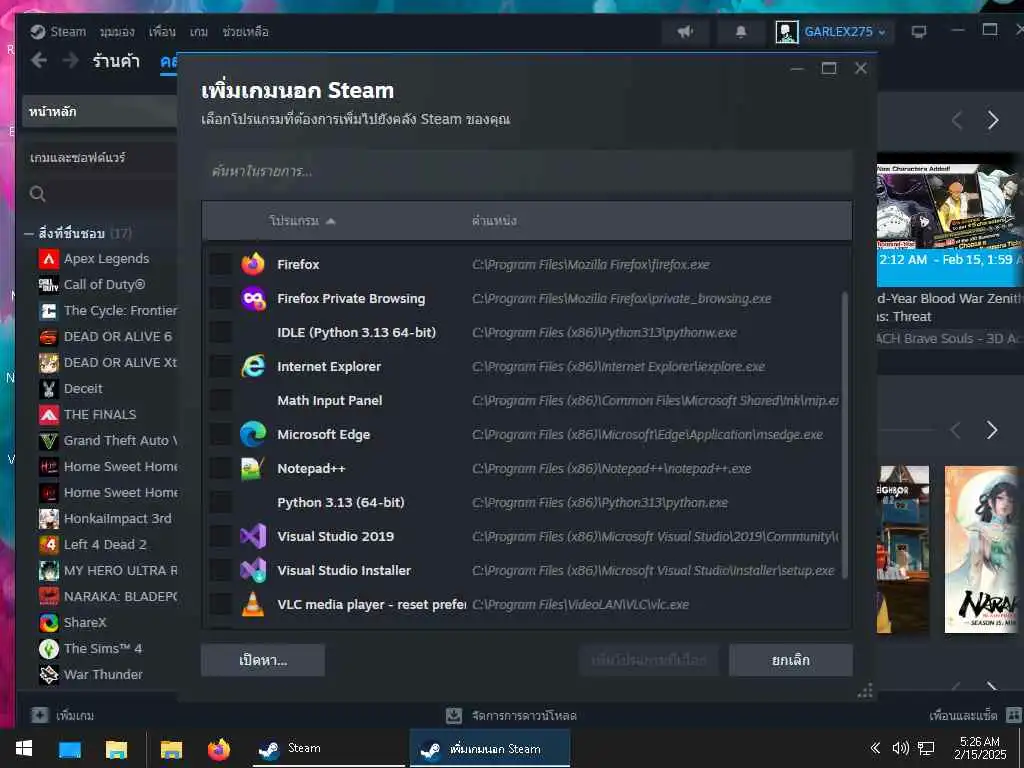Click the Home (หน้าหลัก) button in library

99,111
